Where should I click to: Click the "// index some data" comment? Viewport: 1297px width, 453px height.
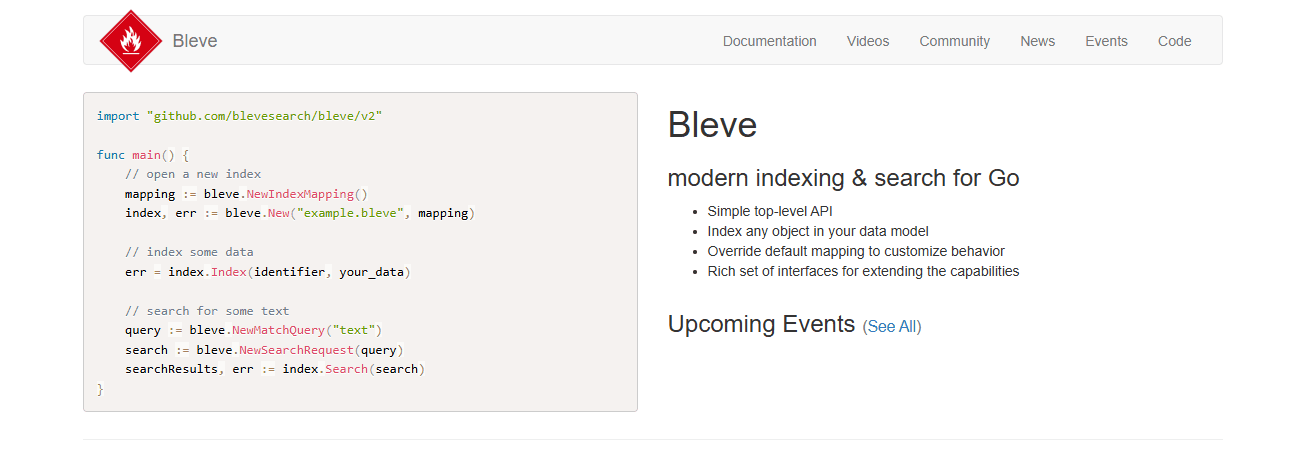[x=189, y=252]
